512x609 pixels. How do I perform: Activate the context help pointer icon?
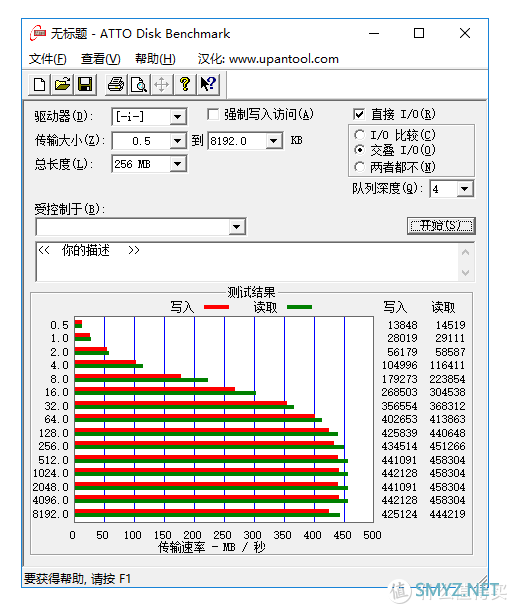click(x=208, y=84)
